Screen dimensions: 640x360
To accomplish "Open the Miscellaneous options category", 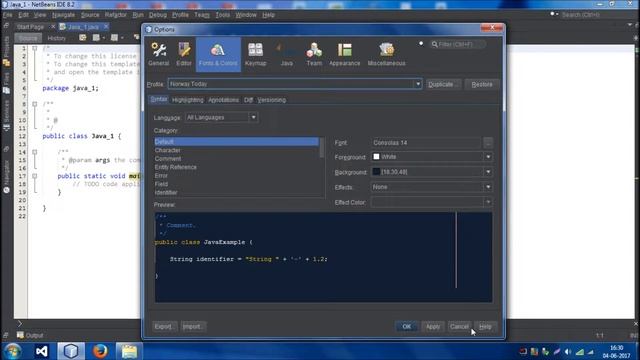I will click(x=386, y=54).
